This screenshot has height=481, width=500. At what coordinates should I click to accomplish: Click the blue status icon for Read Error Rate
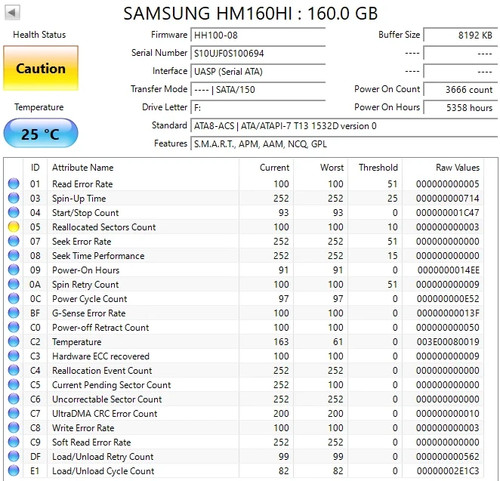coord(14,184)
